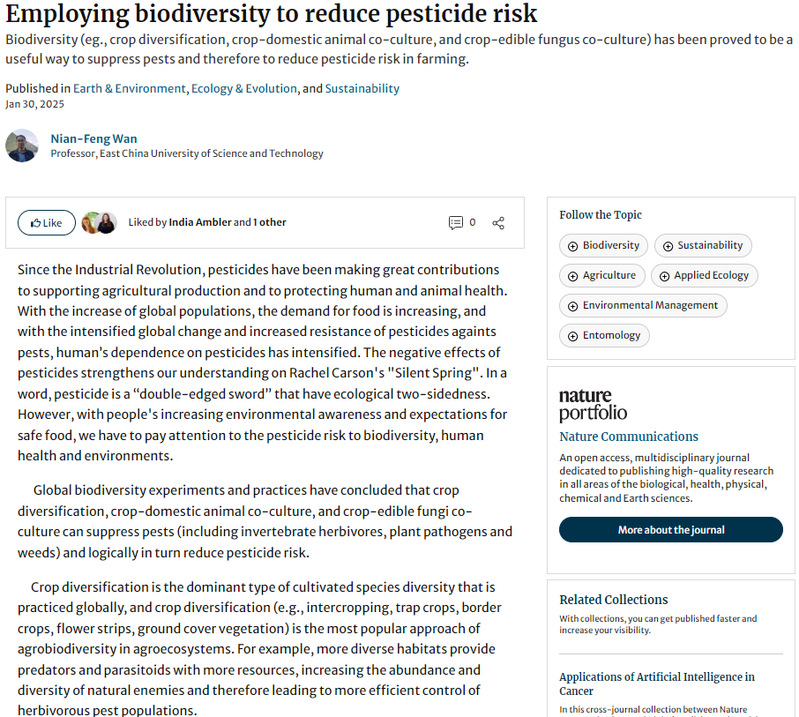Click the Like thumbs-up button
The height and width of the screenshot is (717, 799).
46,222
